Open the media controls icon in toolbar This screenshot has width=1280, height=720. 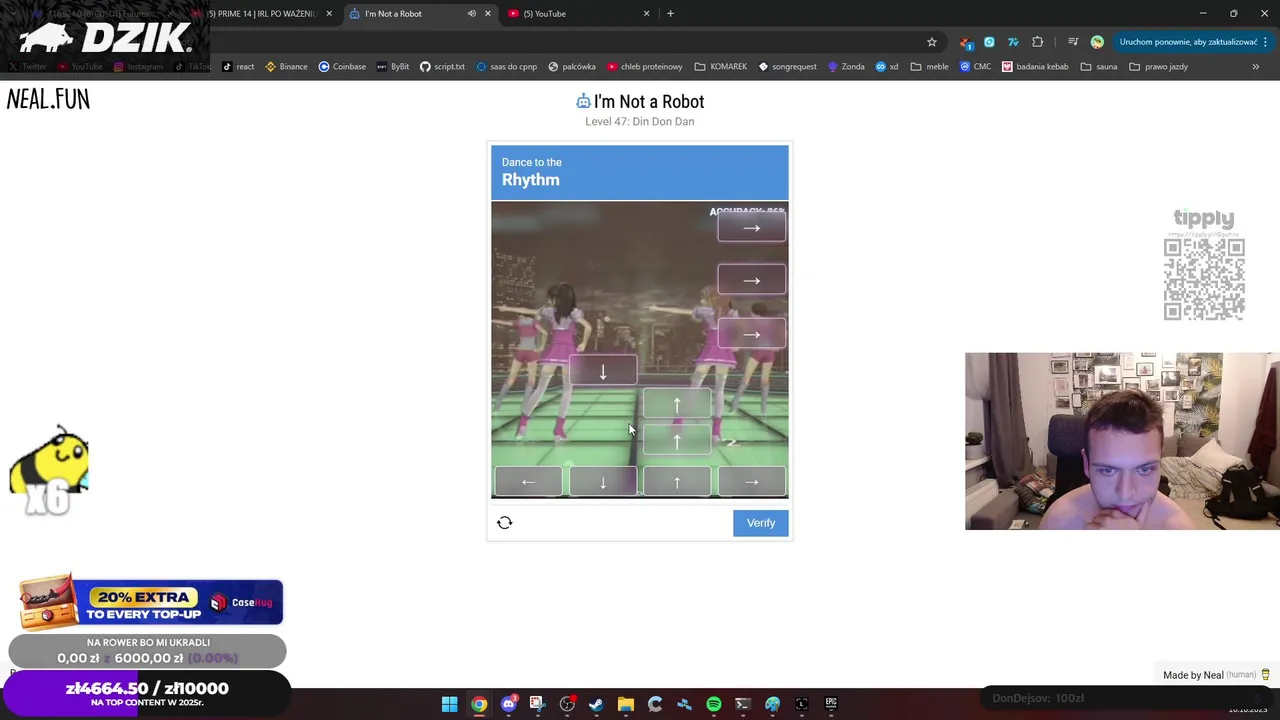point(1073,42)
